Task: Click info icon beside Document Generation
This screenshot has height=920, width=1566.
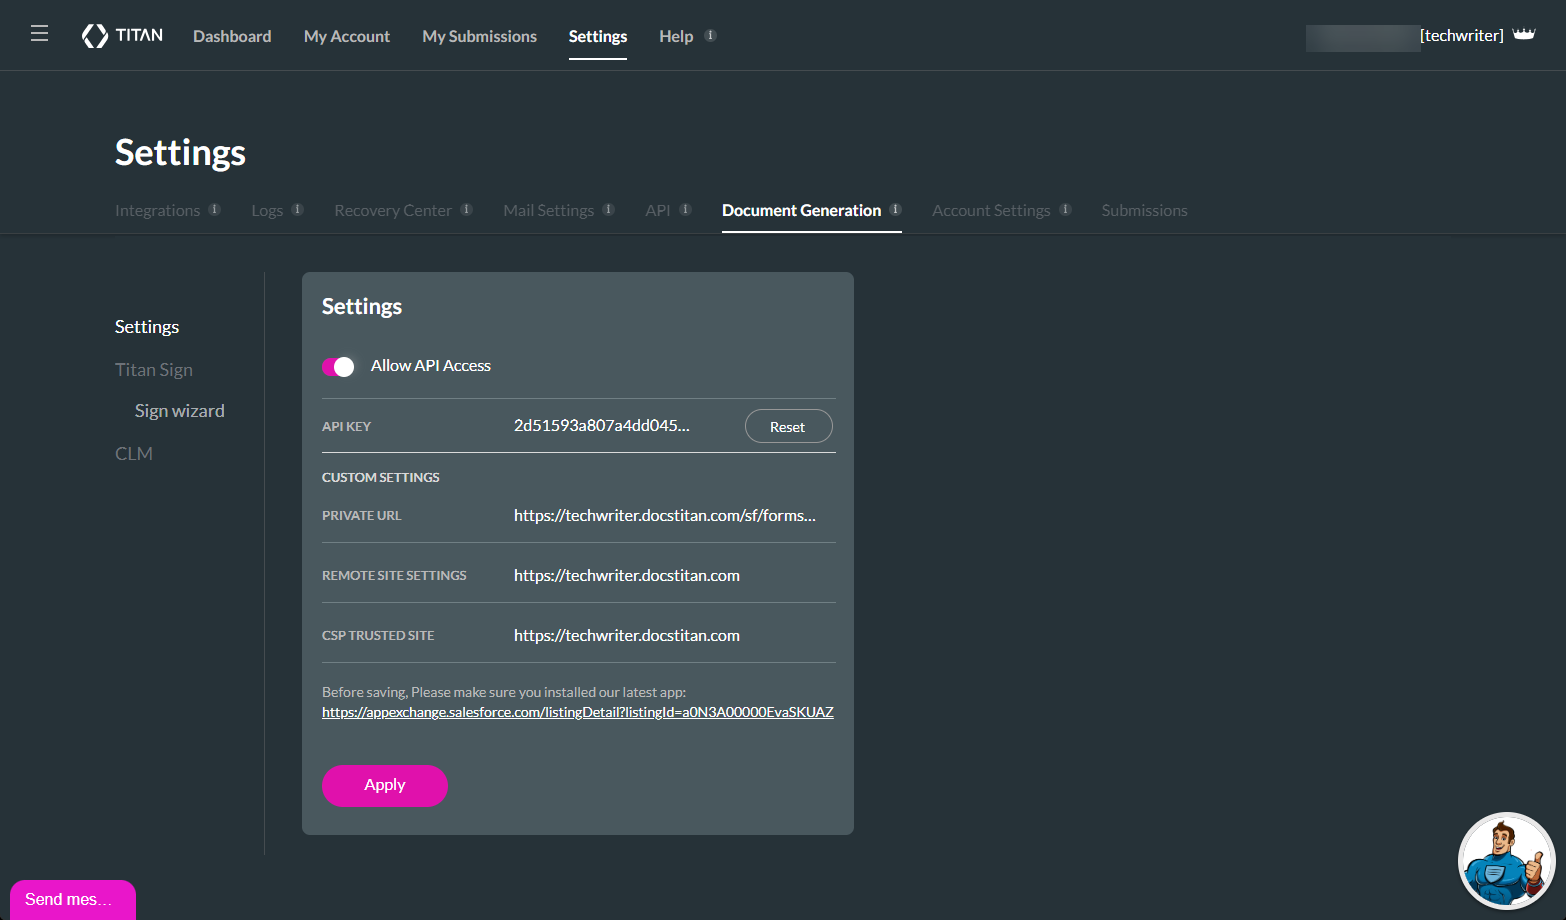Action: point(895,209)
